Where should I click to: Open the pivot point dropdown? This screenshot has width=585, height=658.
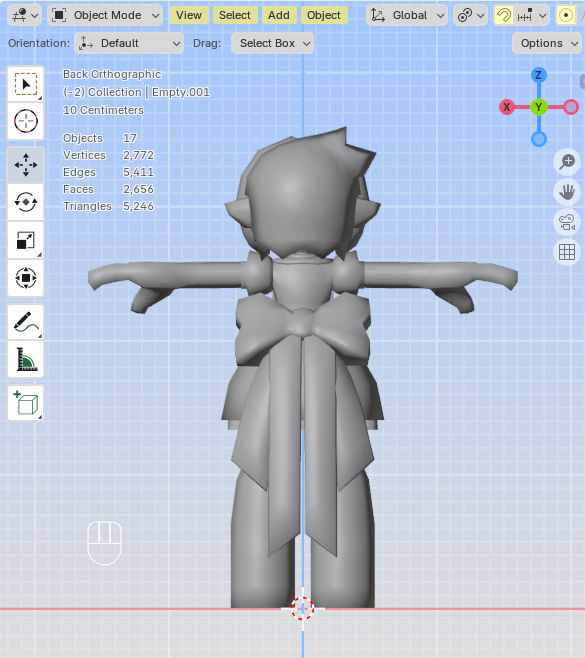470,16
